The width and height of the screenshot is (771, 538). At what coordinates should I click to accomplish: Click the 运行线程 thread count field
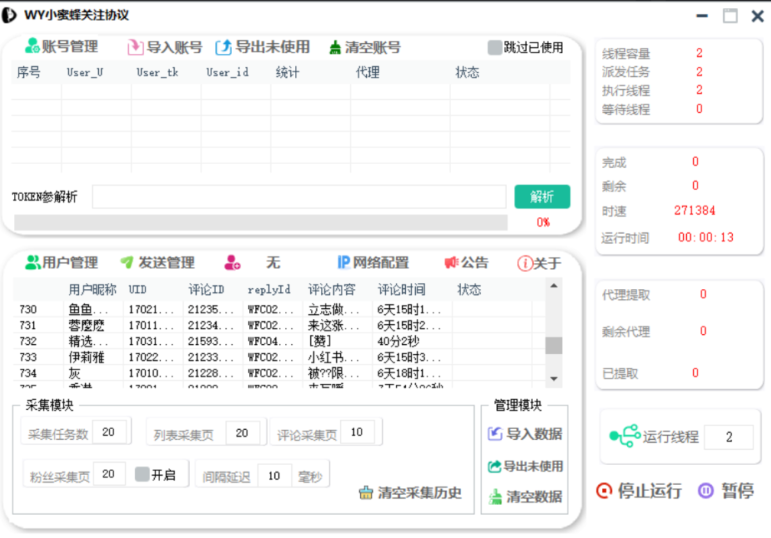tap(728, 437)
